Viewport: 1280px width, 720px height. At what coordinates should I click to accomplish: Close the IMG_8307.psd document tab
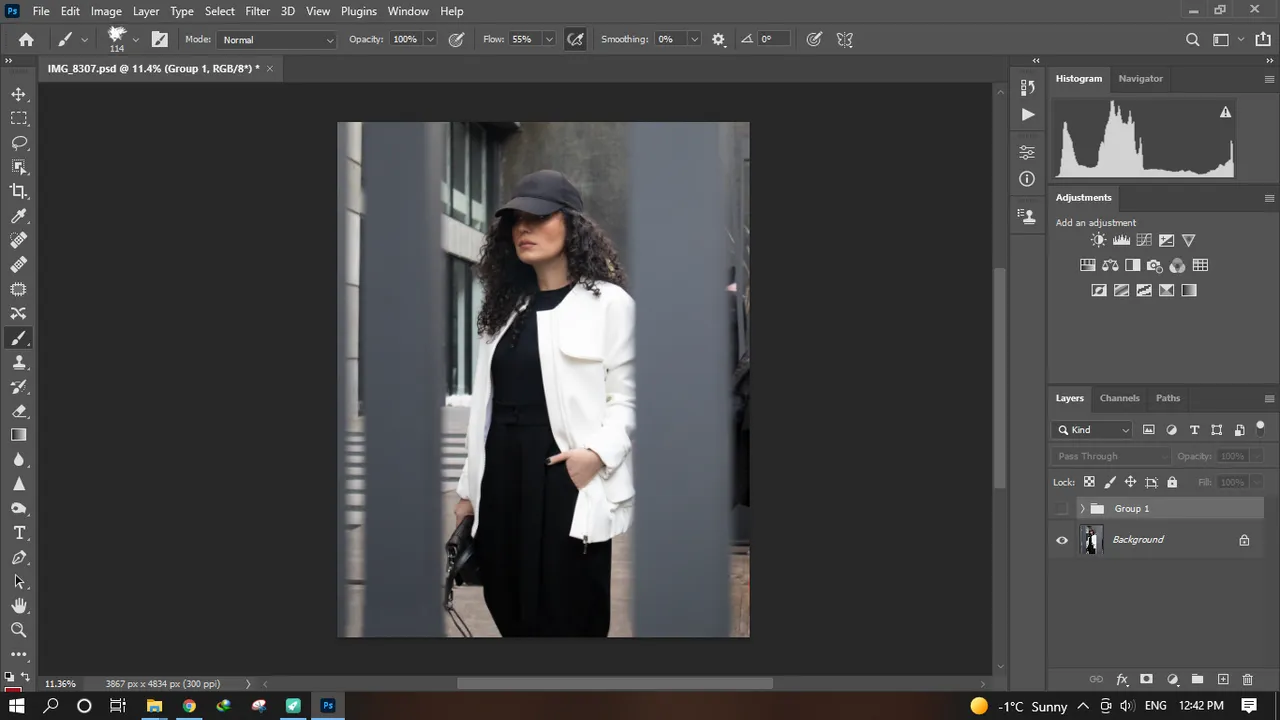(x=269, y=68)
